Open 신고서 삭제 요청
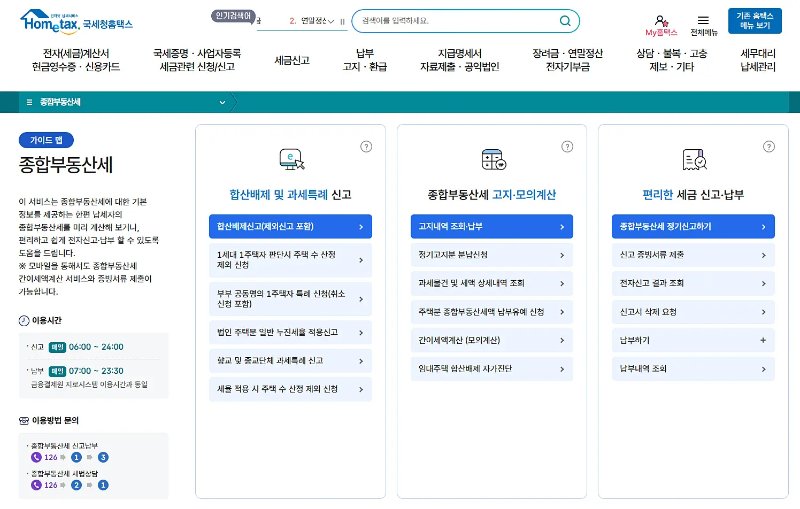800x509 pixels. [x=693, y=312]
